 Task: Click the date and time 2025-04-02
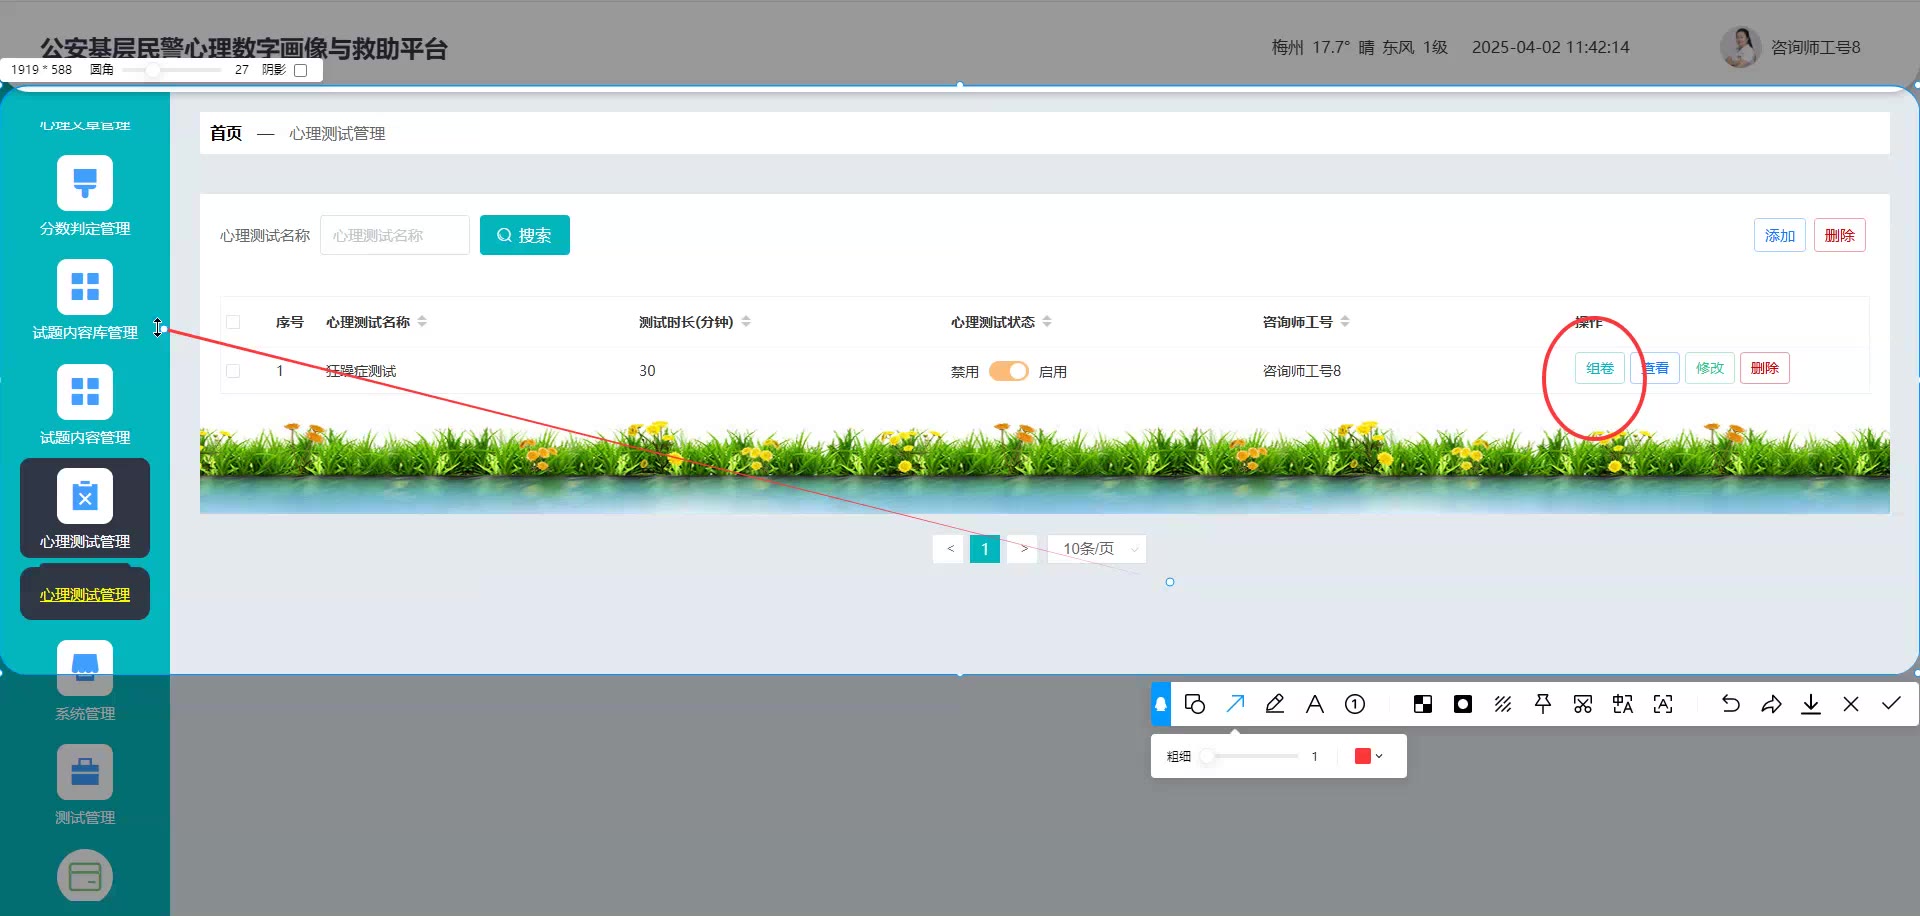1551,47
